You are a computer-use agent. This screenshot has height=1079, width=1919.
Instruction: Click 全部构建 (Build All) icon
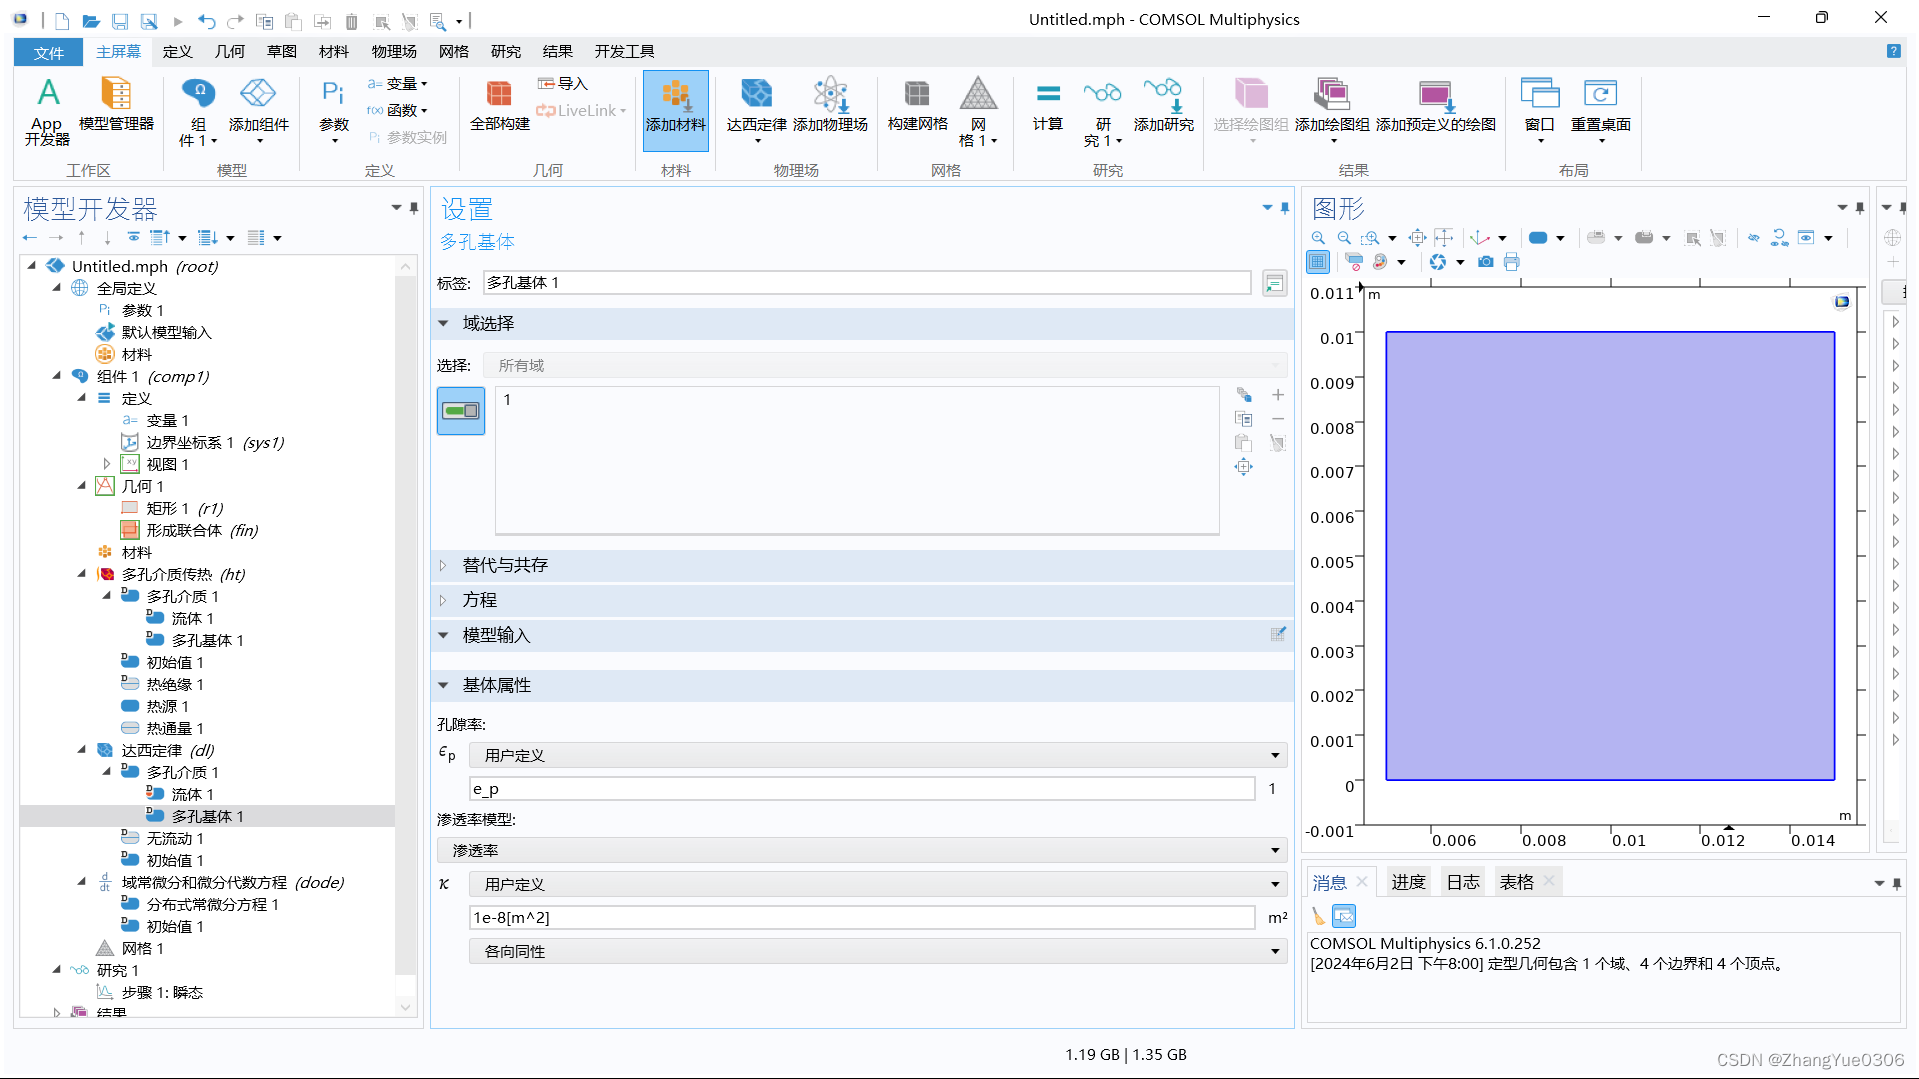click(x=499, y=104)
